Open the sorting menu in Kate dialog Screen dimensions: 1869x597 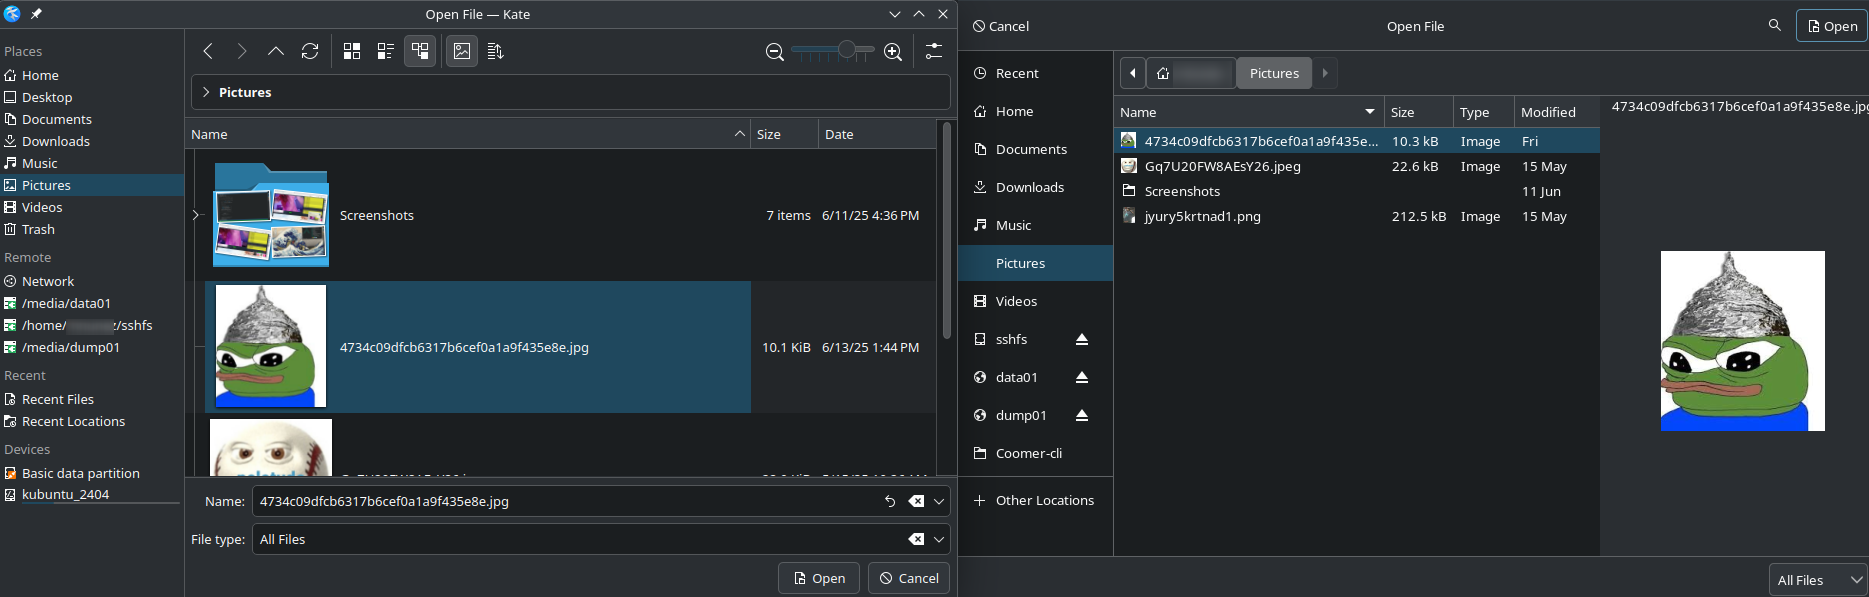[x=496, y=51]
